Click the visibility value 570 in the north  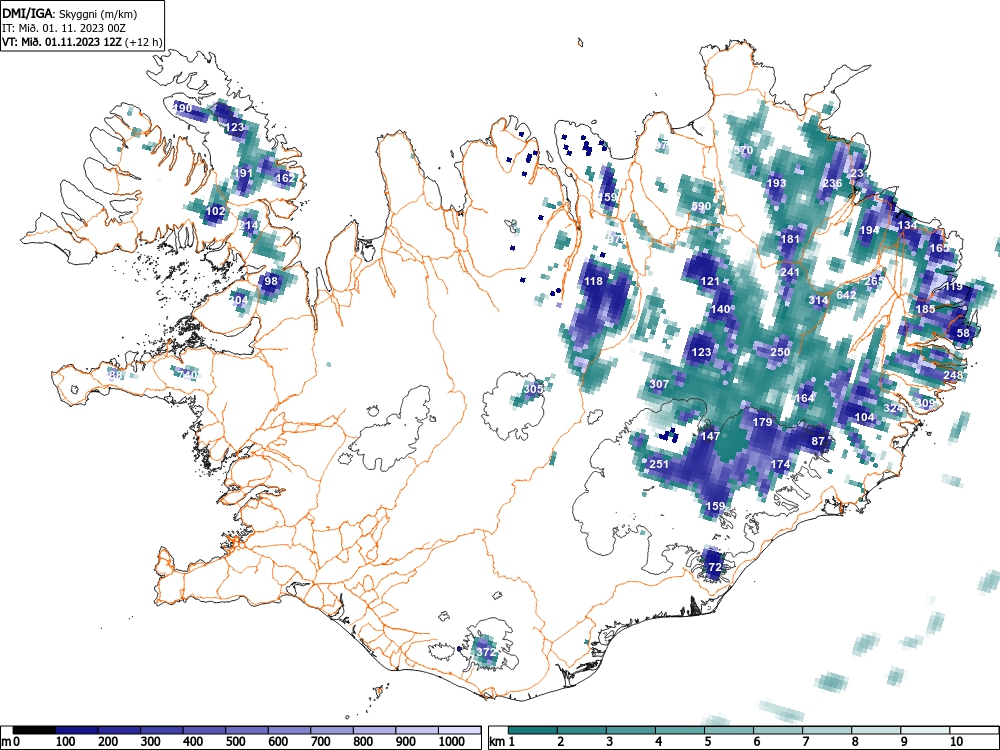click(x=744, y=150)
